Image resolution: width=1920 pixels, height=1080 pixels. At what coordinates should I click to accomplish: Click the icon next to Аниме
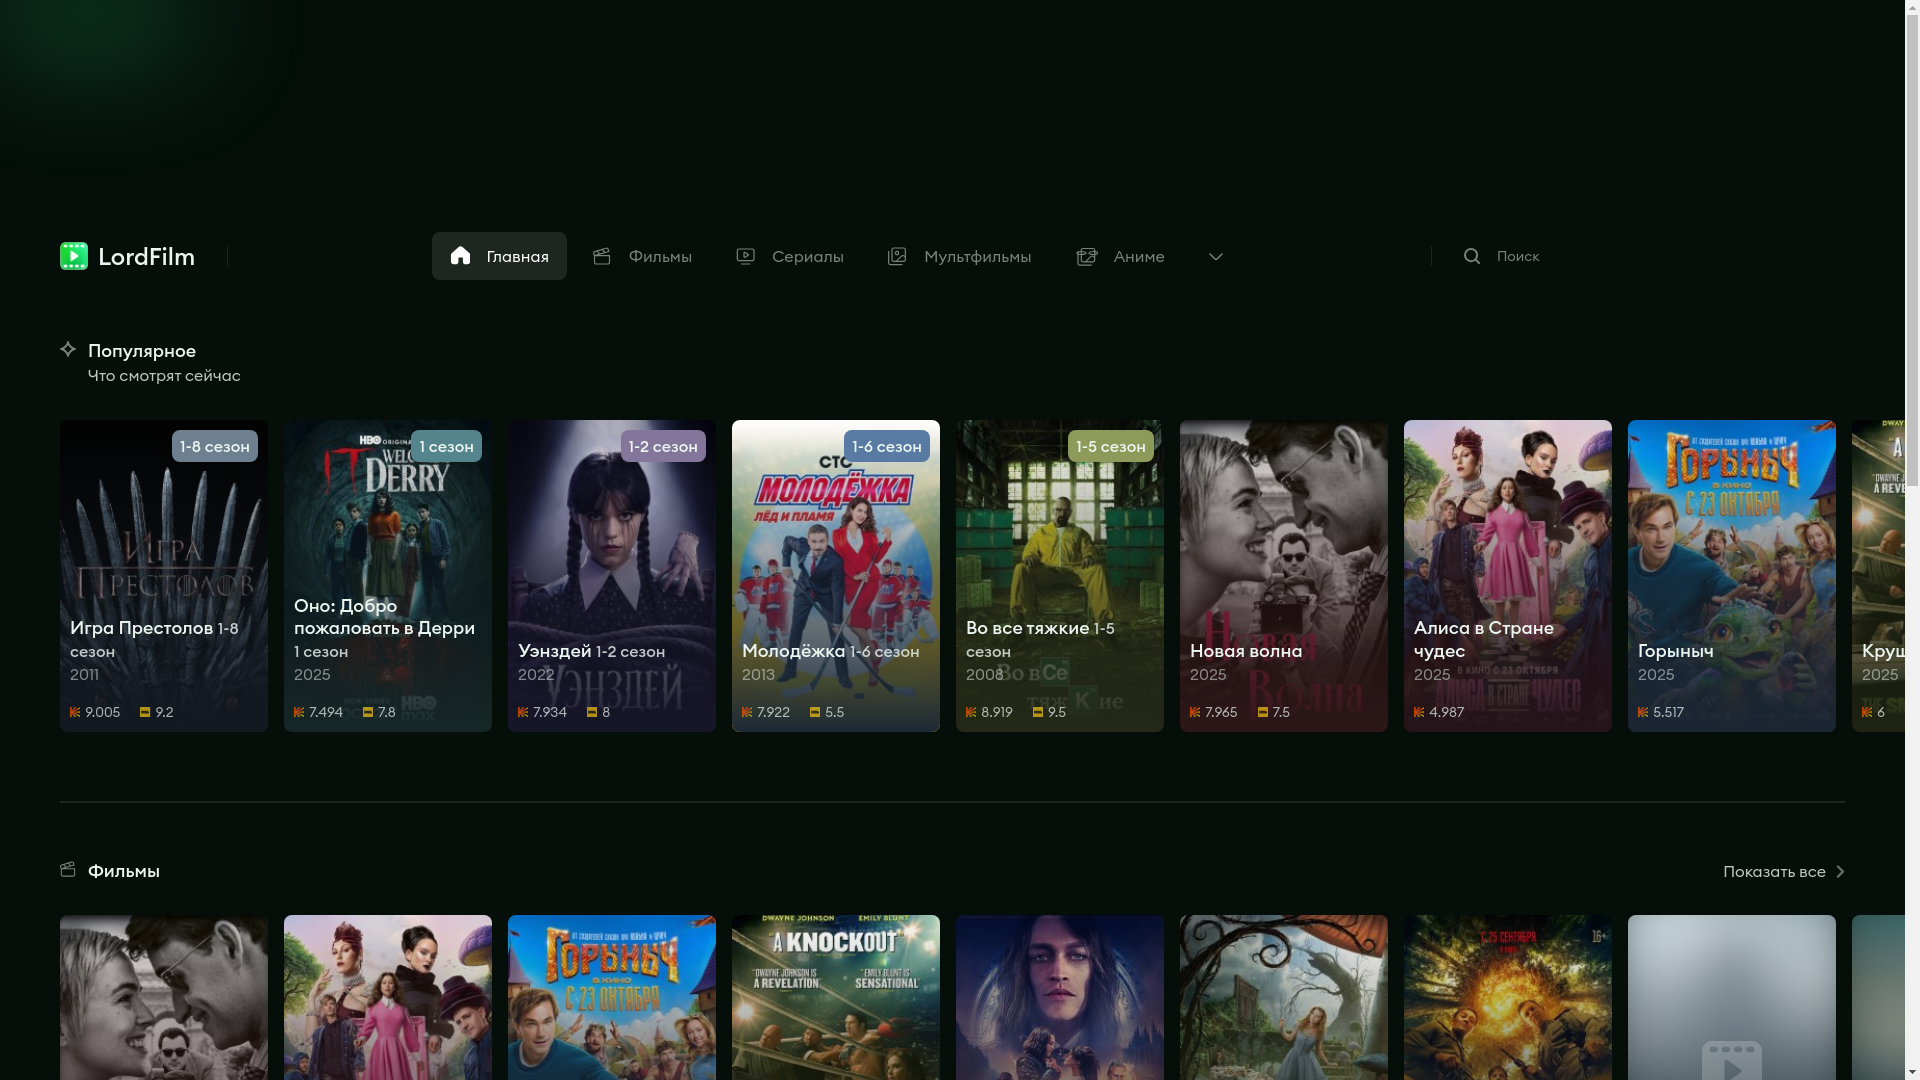point(1087,256)
